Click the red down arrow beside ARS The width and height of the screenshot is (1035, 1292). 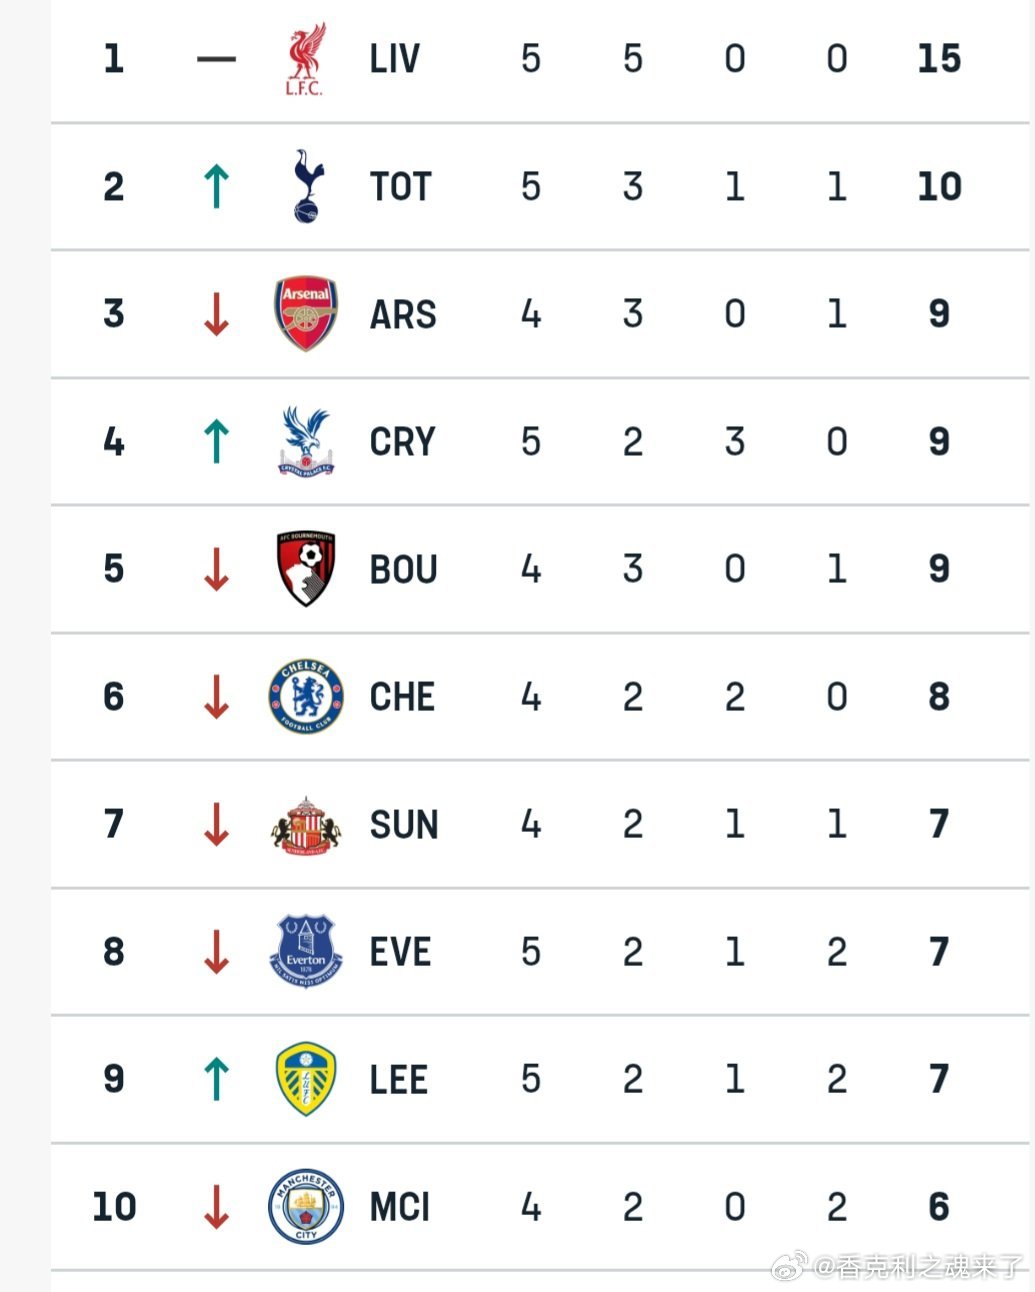216,314
